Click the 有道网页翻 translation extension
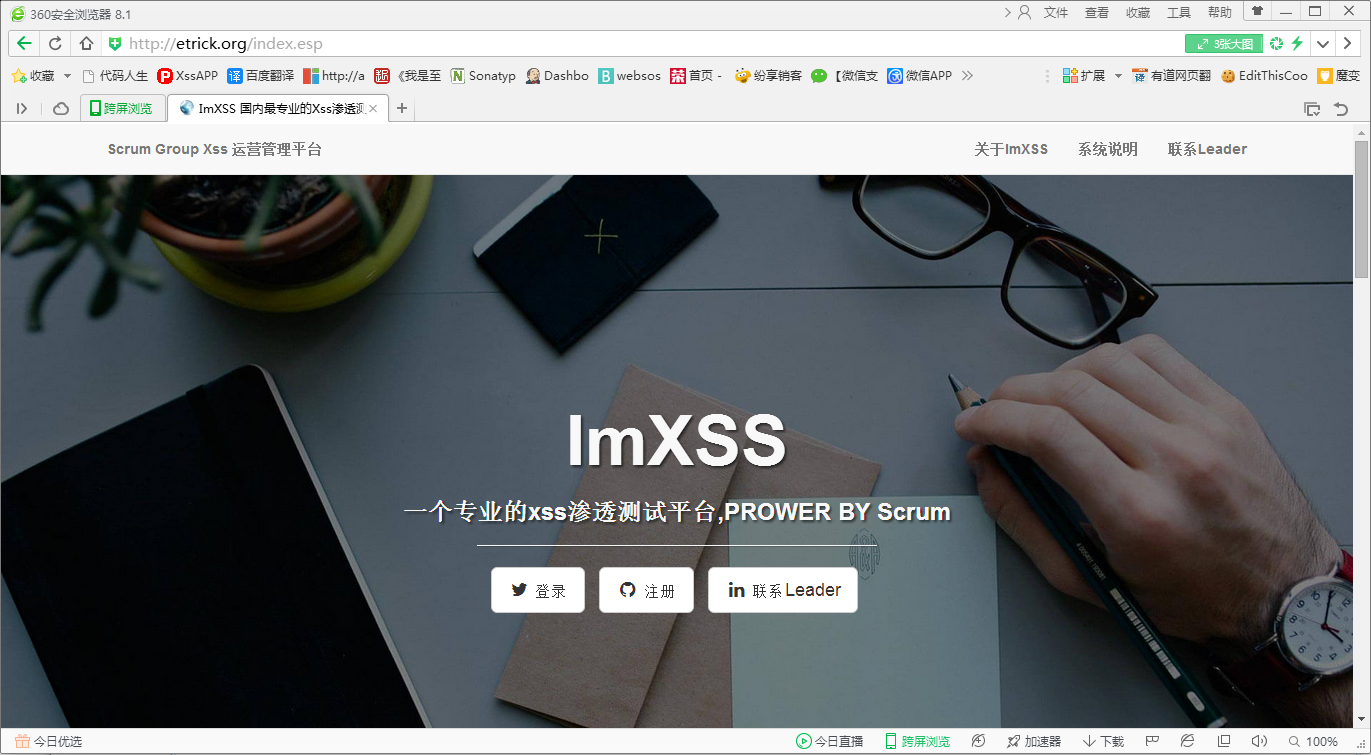Image resolution: width=1371 pixels, height=755 pixels. pyautogui.click(x=1171, y=75)
